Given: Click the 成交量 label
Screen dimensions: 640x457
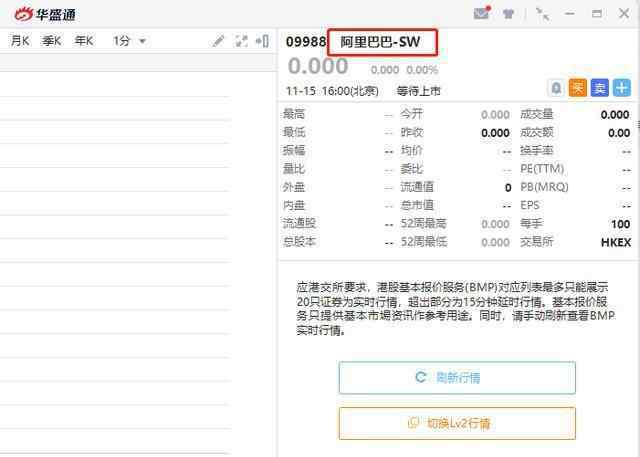Looking at the screenshot, I should 537,114.
